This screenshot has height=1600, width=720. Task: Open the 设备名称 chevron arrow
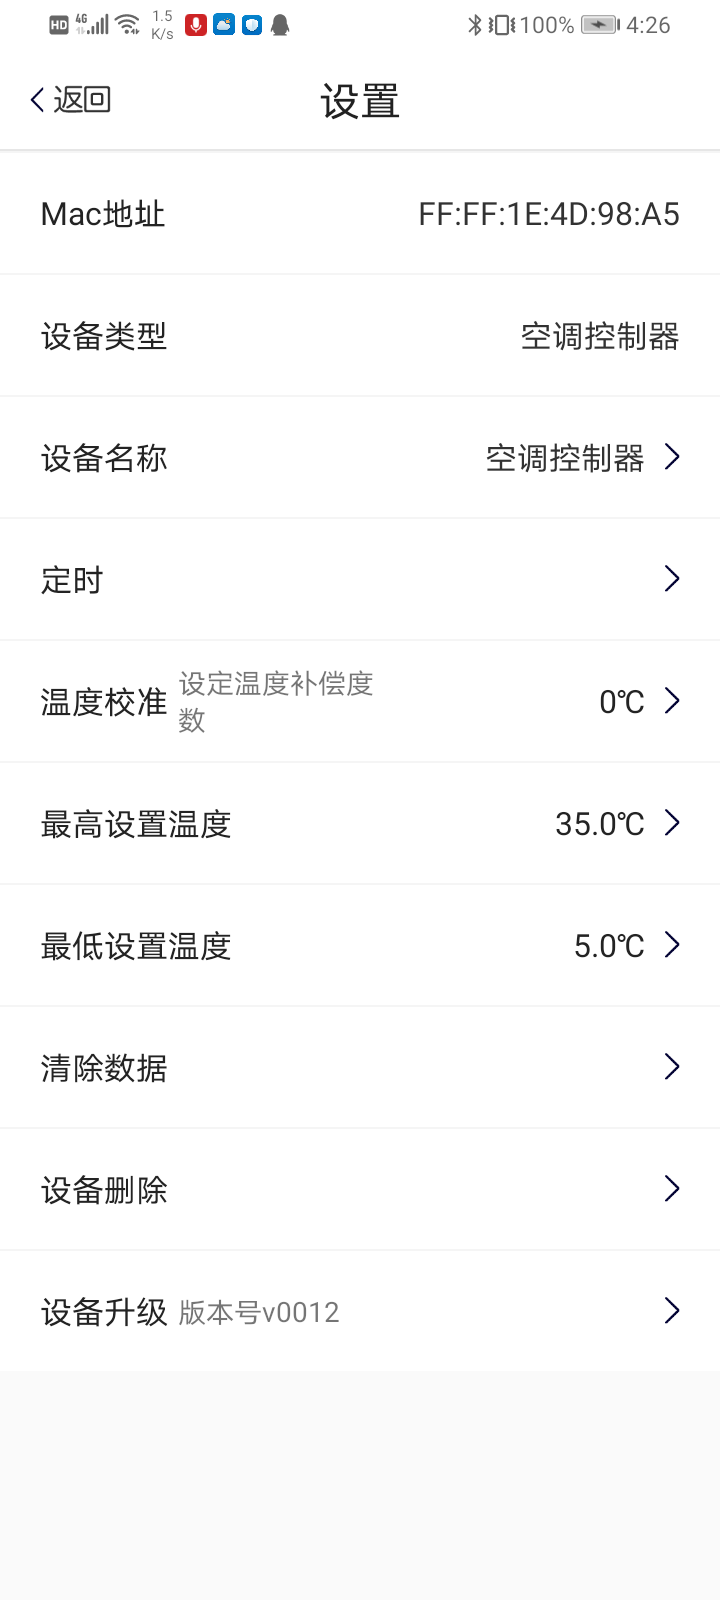click(x=672, y=457)
